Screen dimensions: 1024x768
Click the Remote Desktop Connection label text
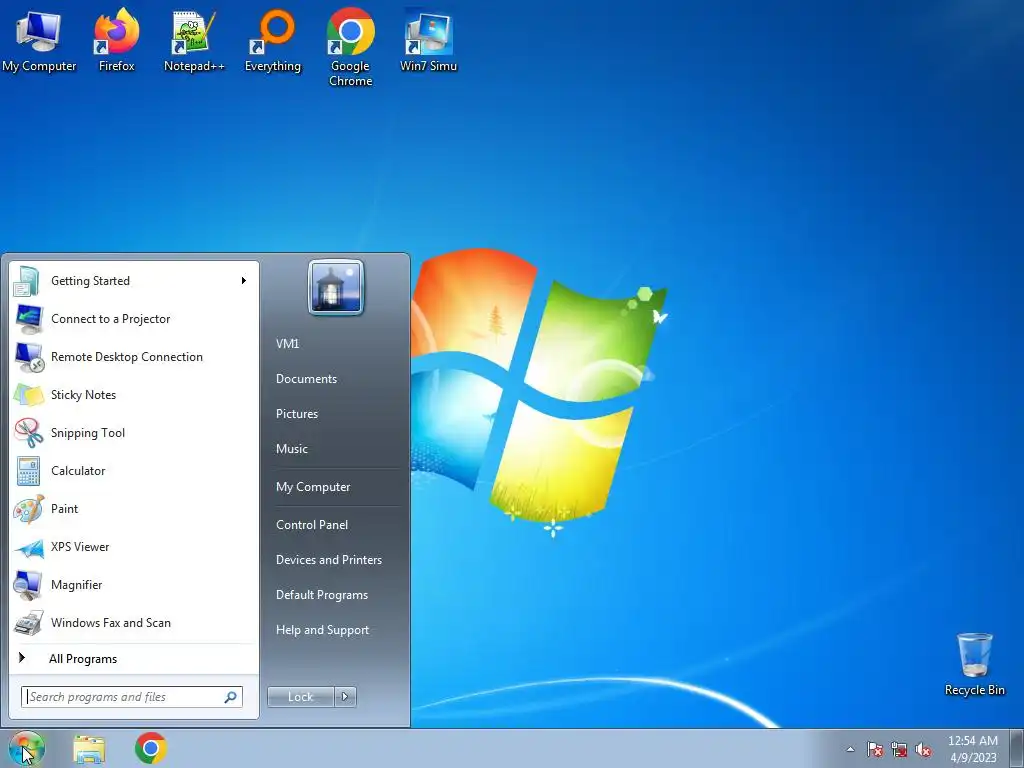coord(127,357)
